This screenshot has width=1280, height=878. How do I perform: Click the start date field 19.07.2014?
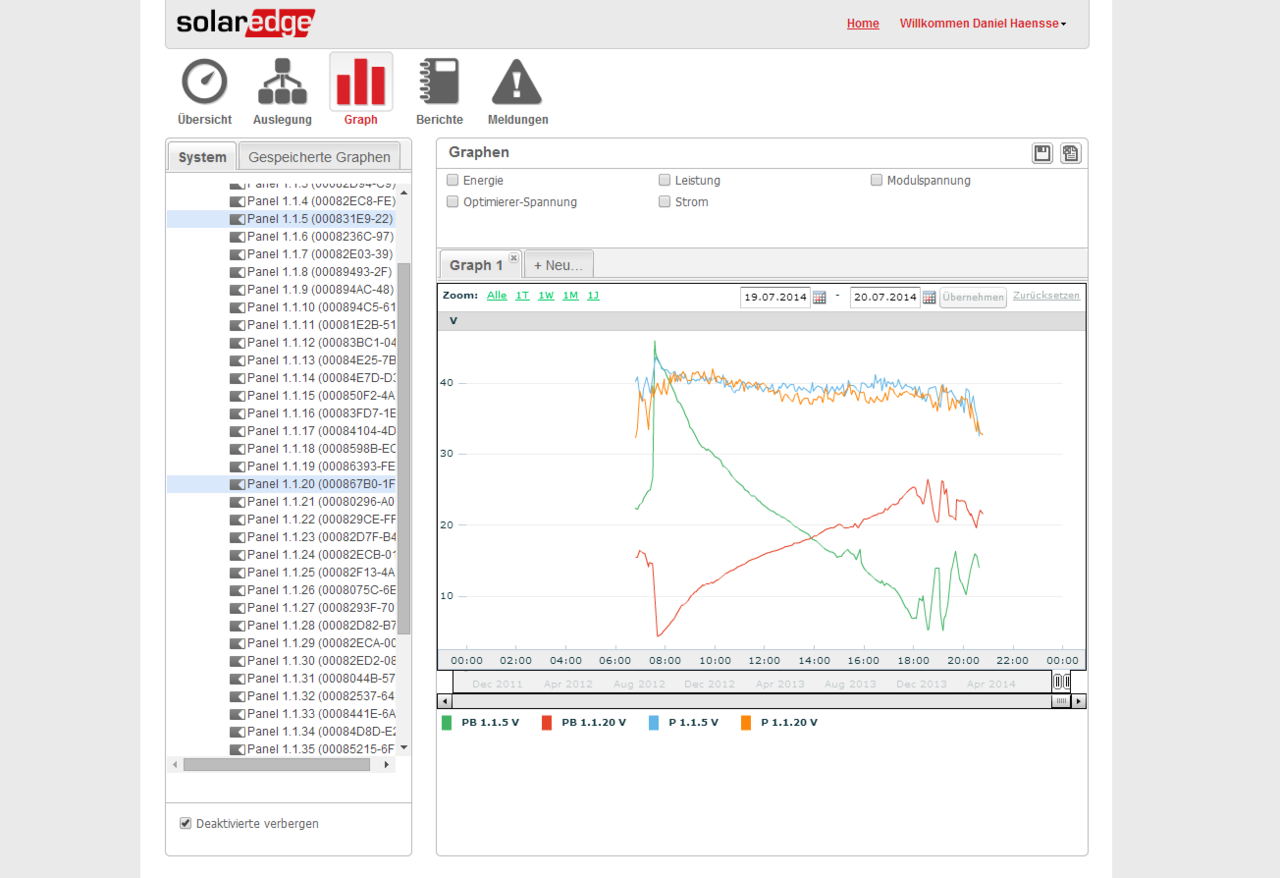pos(774,297)
